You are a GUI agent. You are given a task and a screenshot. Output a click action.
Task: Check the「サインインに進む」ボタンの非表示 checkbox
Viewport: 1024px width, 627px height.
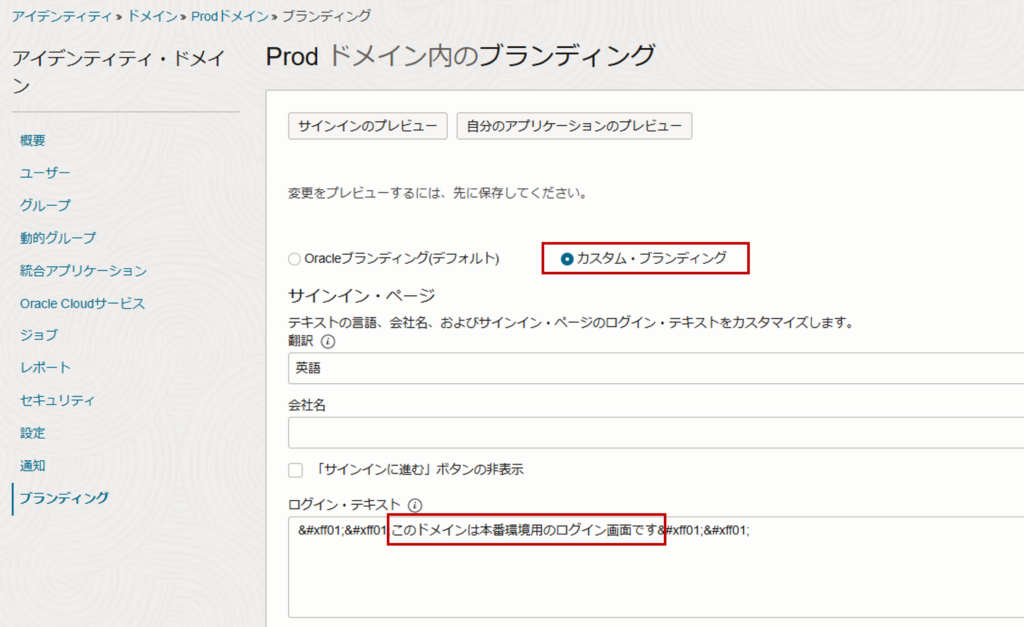(296, 470)
